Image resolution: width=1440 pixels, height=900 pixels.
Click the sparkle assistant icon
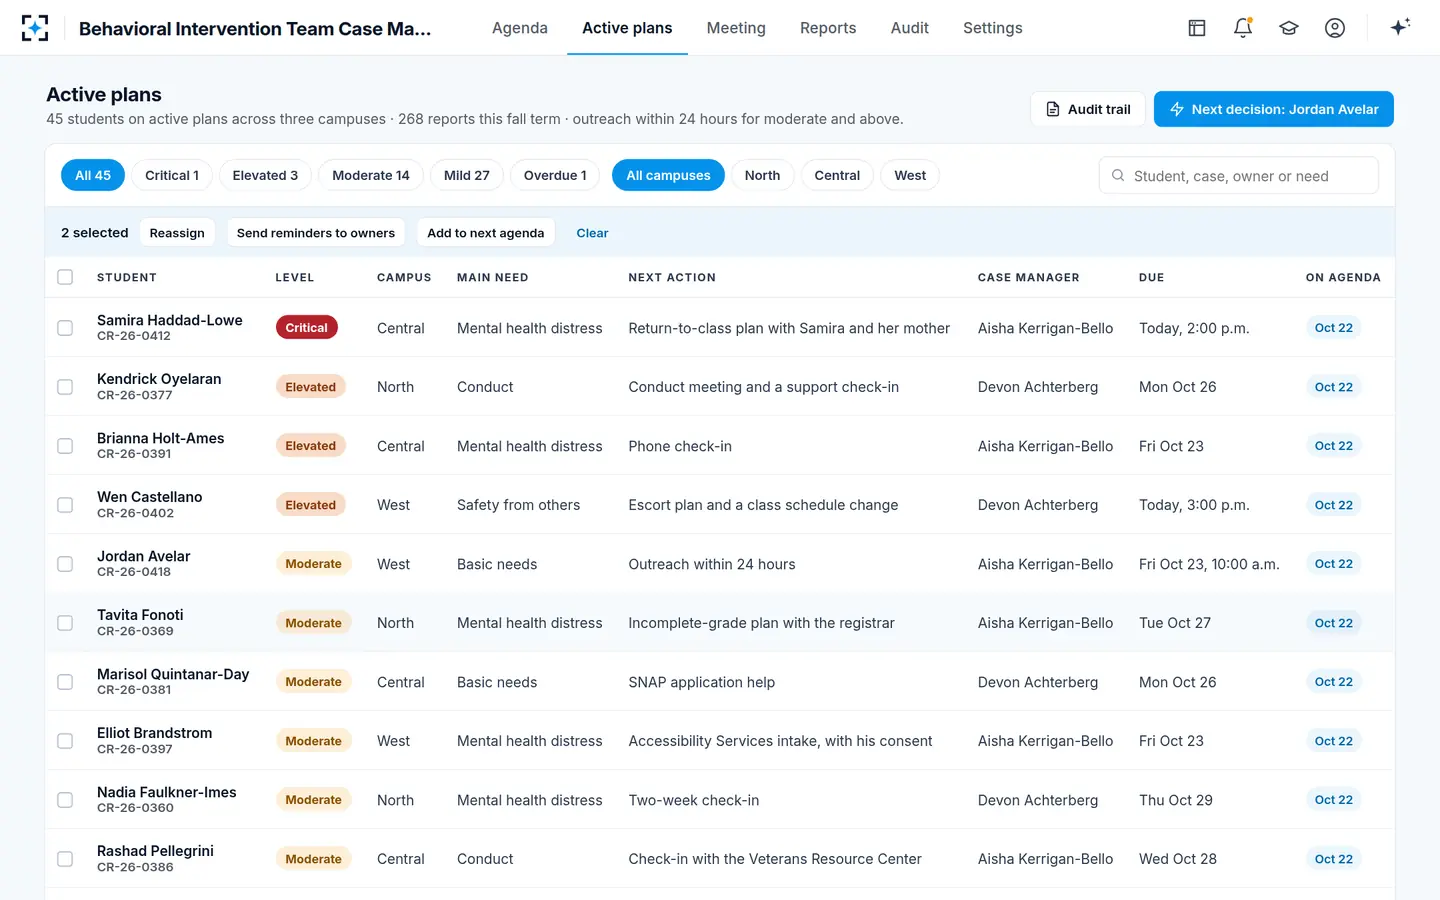pyautogui.click(x=1400, y=27)
